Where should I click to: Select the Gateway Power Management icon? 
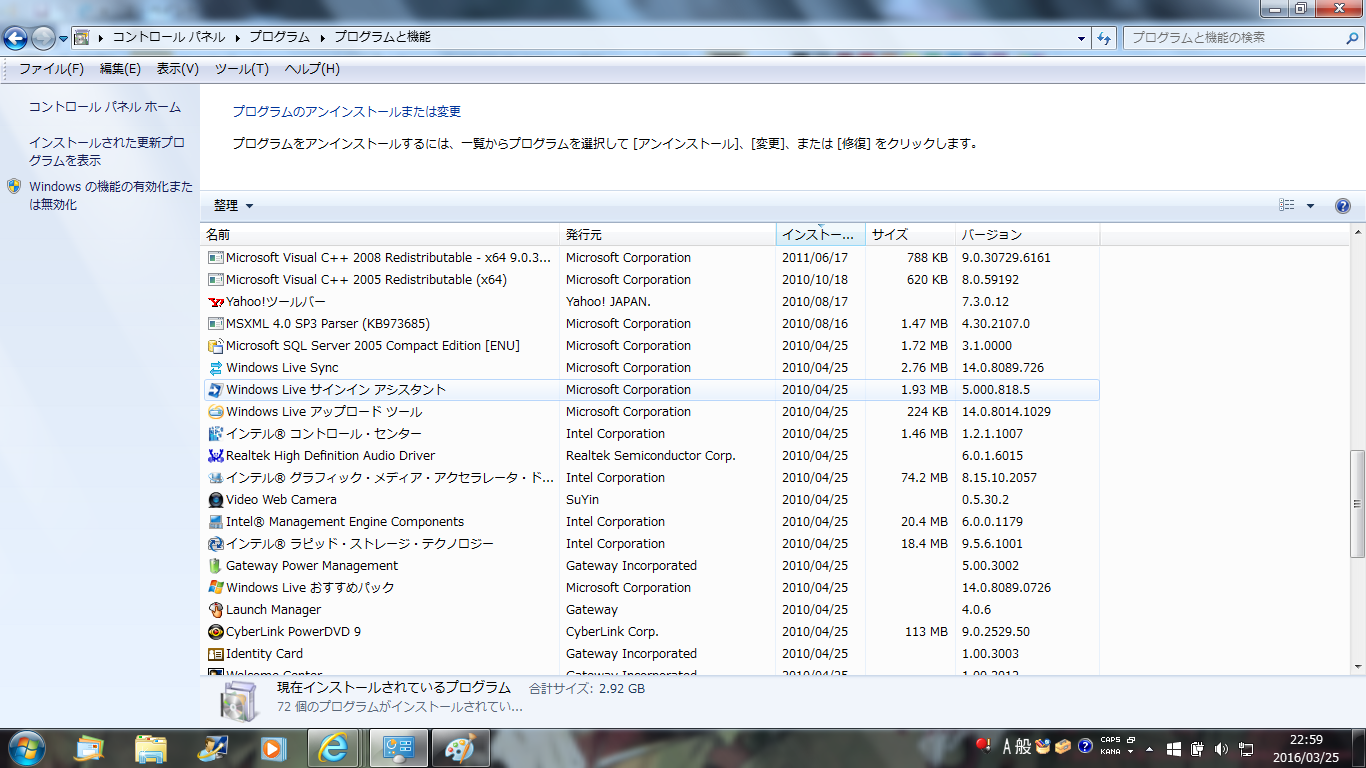pyautogui.click(x=215, y=566)
